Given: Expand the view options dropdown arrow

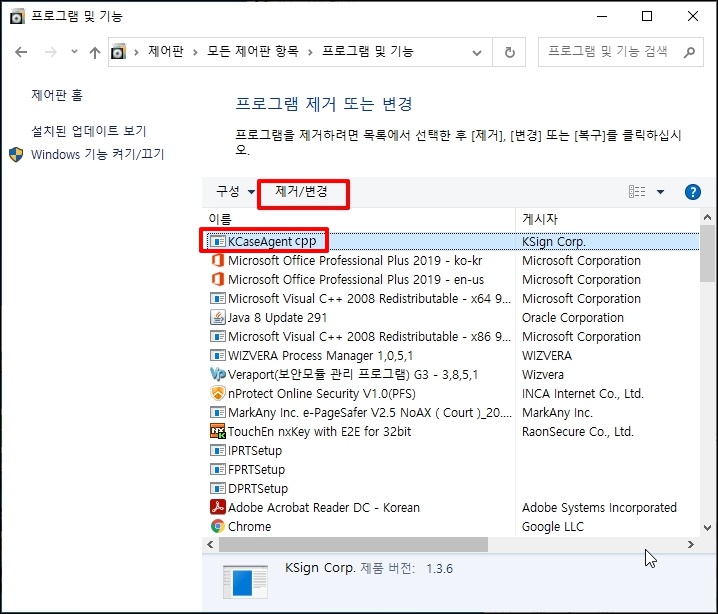Looking at the screenshot, I should pyautogui.click(x=660, y=192).
